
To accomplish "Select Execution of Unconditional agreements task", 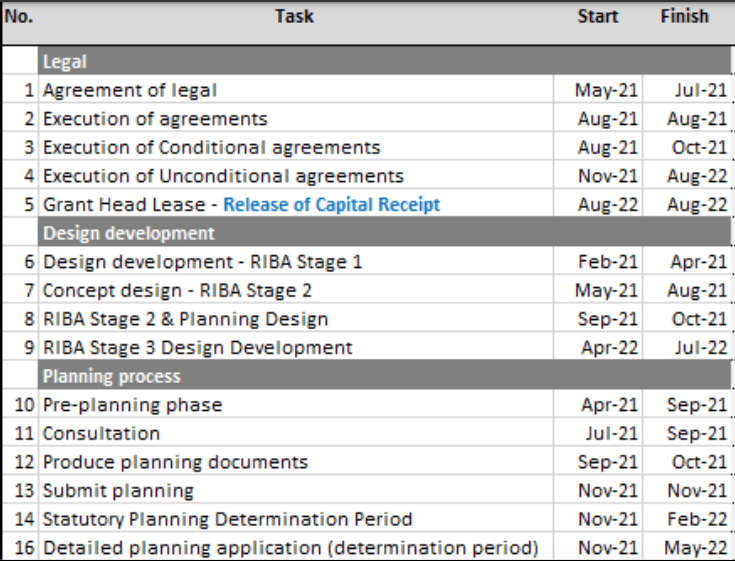I will (223, 176).
